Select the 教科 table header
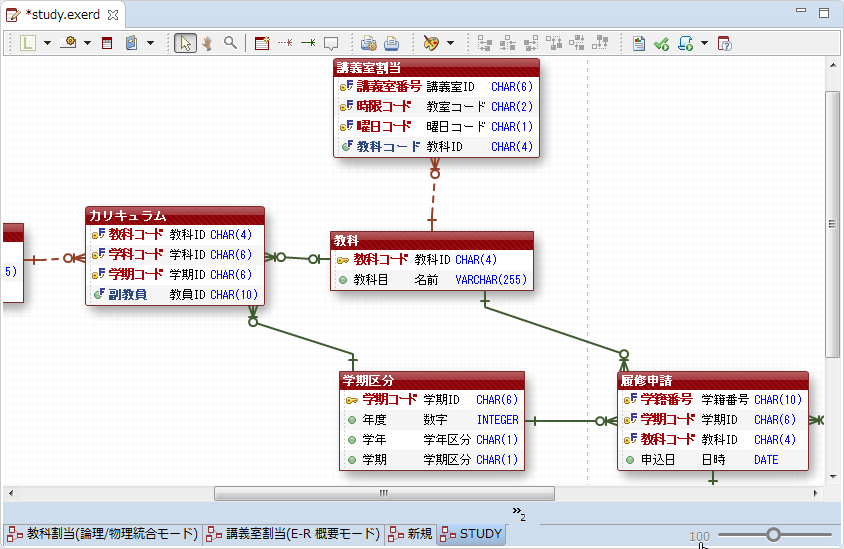 [x=432, y=241]
